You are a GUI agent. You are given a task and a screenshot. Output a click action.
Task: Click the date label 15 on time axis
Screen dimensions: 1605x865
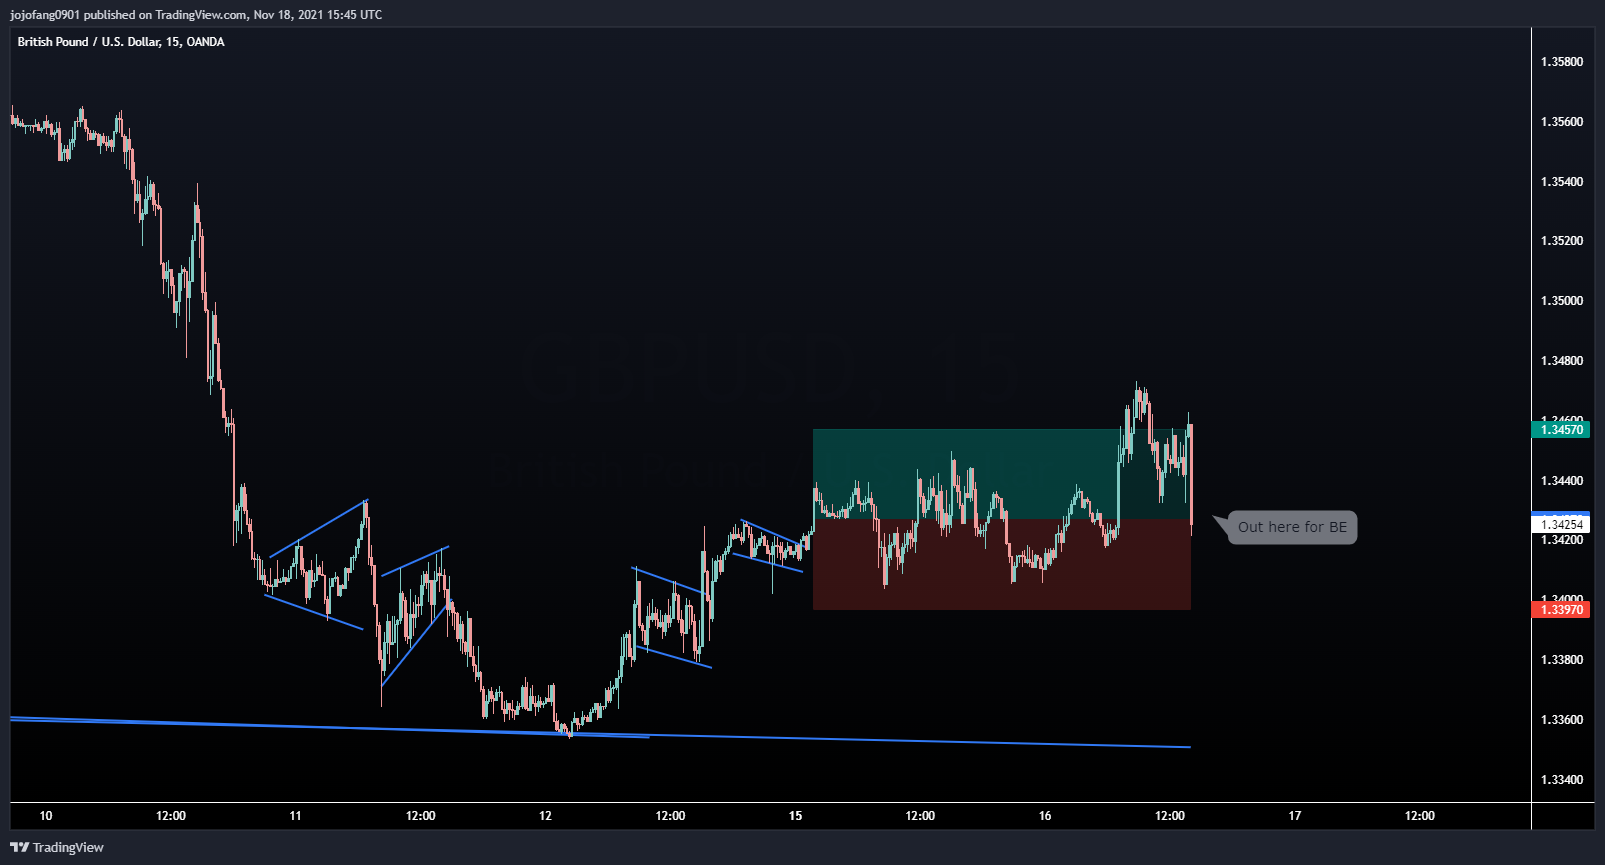795,816
